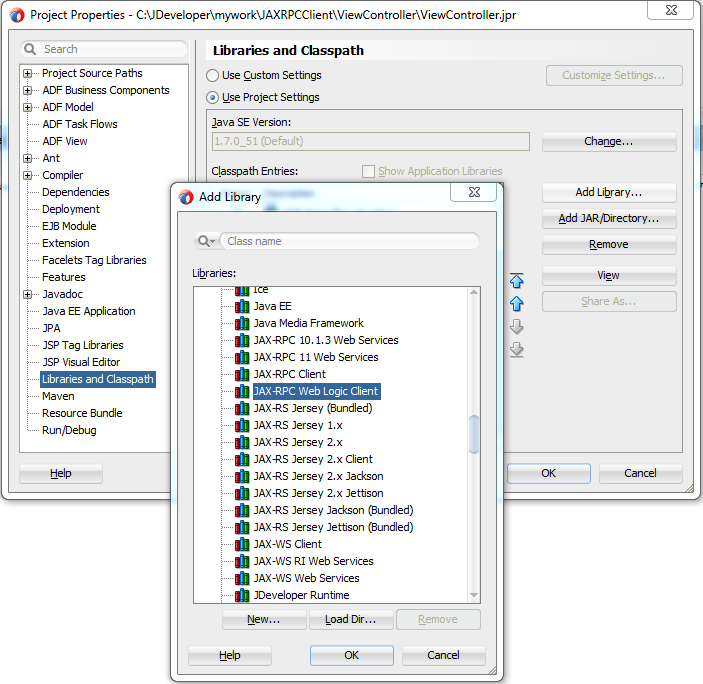The width and height of the screenshot is (703, 684).
Task: Open the Dependencies category
Action: (x=76, y=192)
